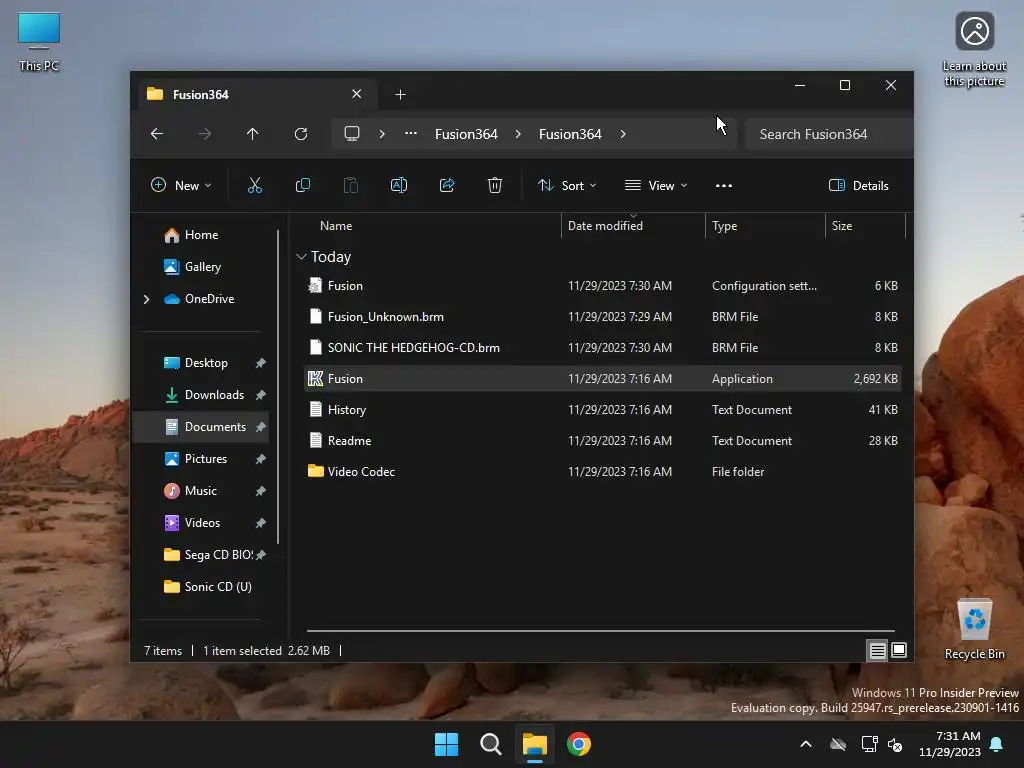Open the address bar ellipsis for hidden folders
The height and width of the screenshot is (768, 1024).
411,133
